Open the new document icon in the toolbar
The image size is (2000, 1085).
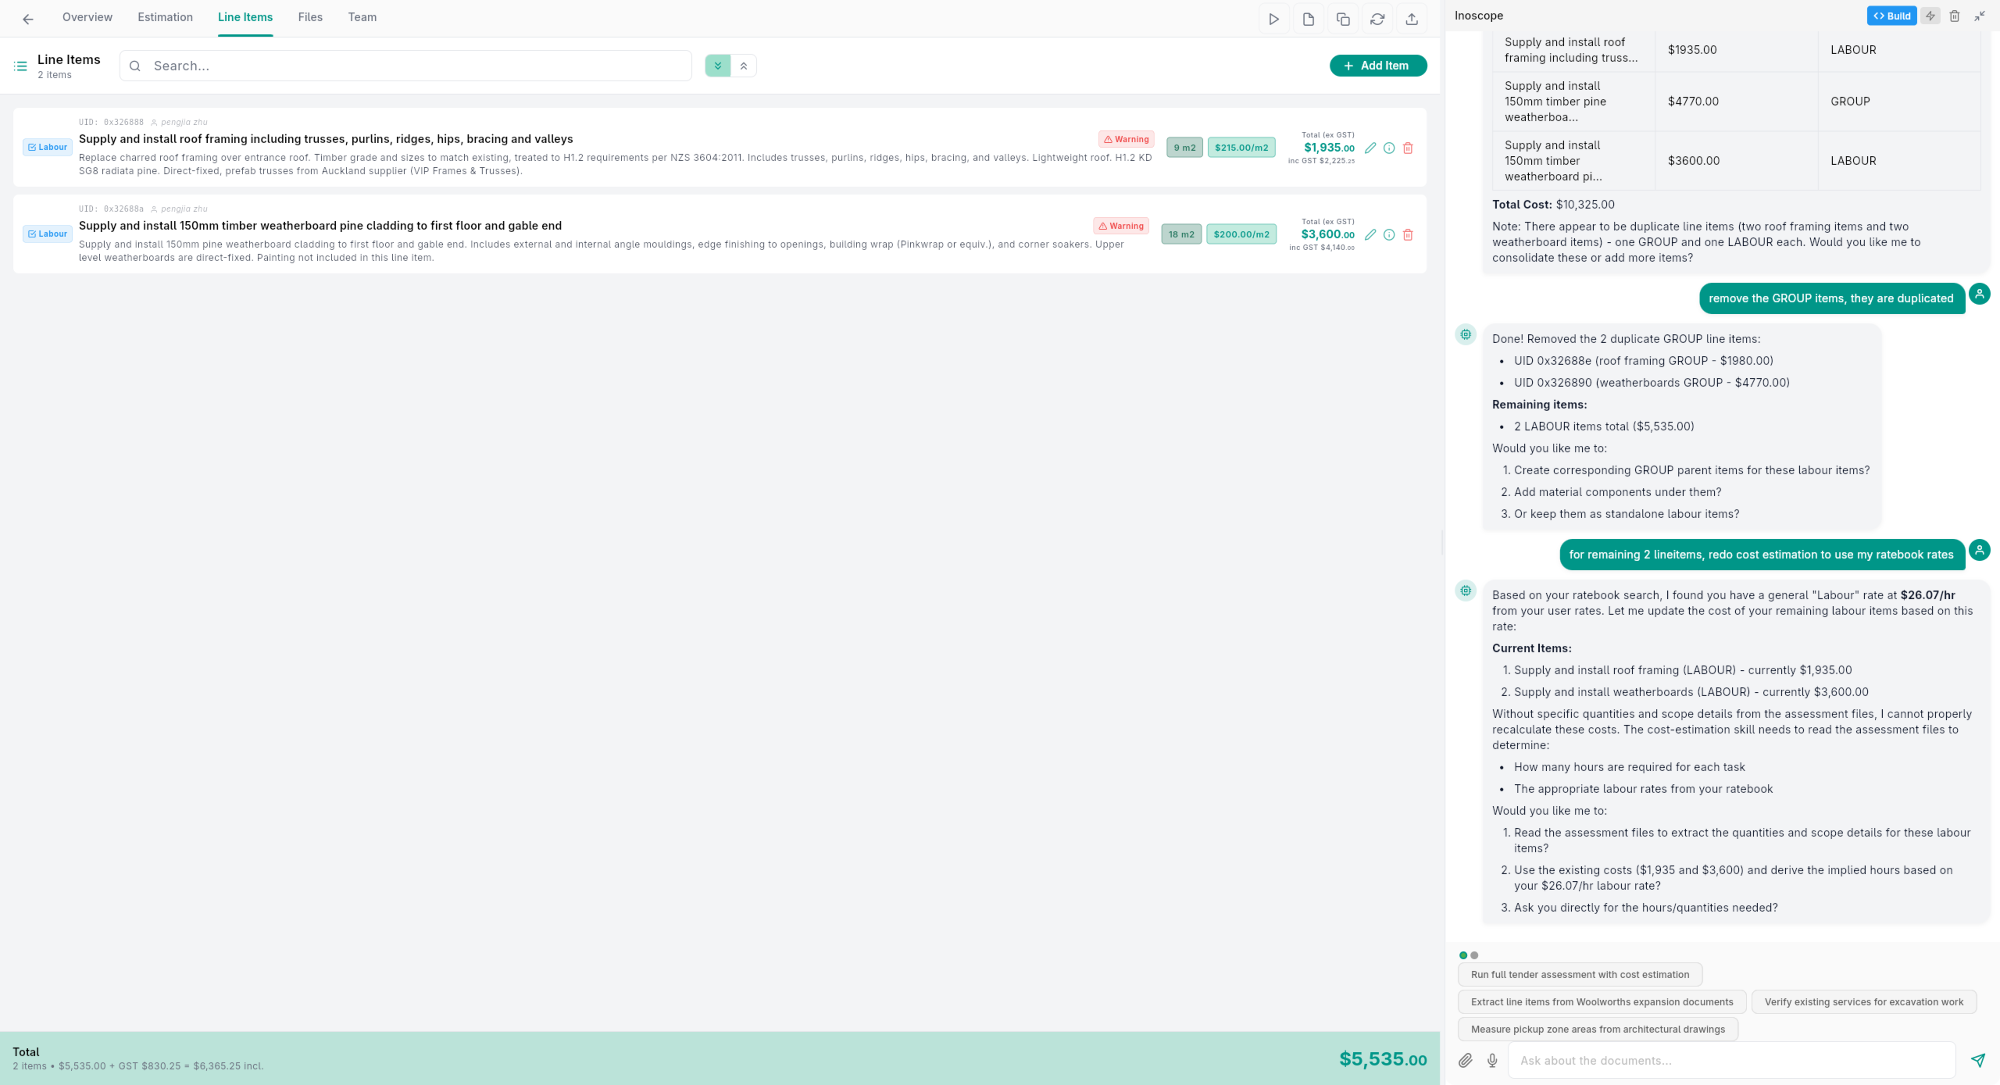(1308, 18)
